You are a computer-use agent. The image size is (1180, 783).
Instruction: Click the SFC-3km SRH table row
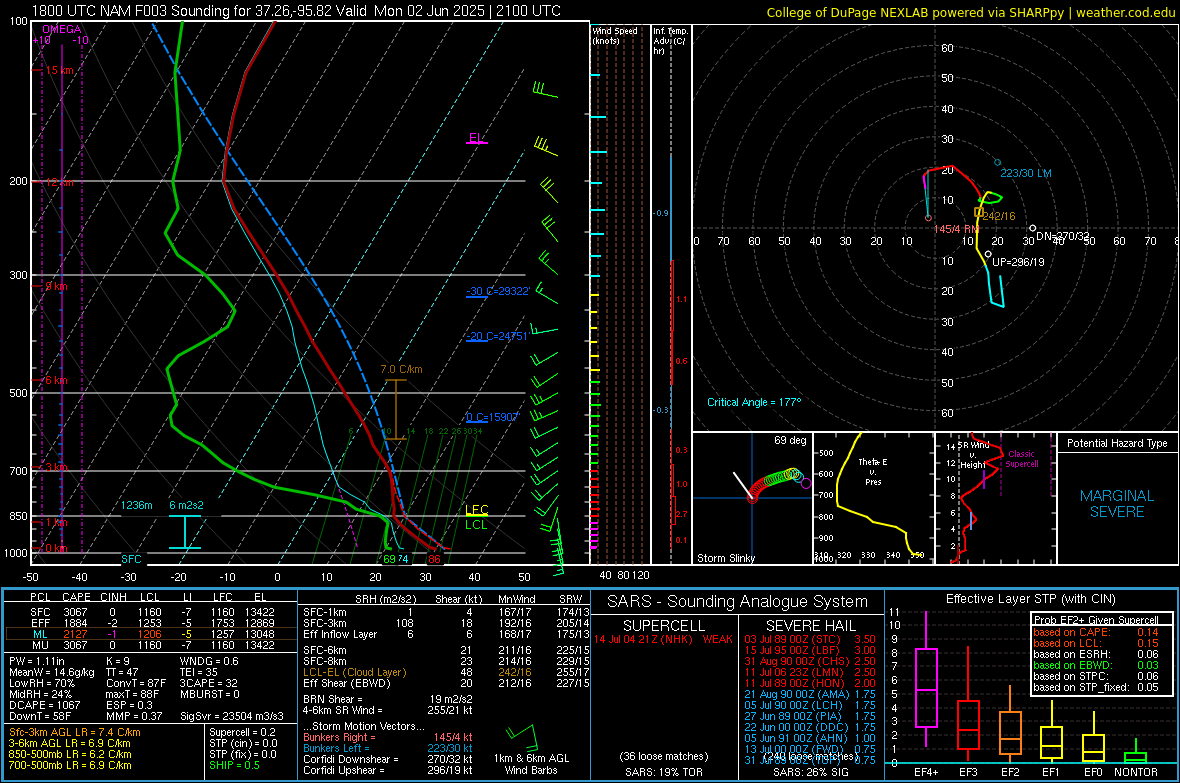(x=445, y=623)
